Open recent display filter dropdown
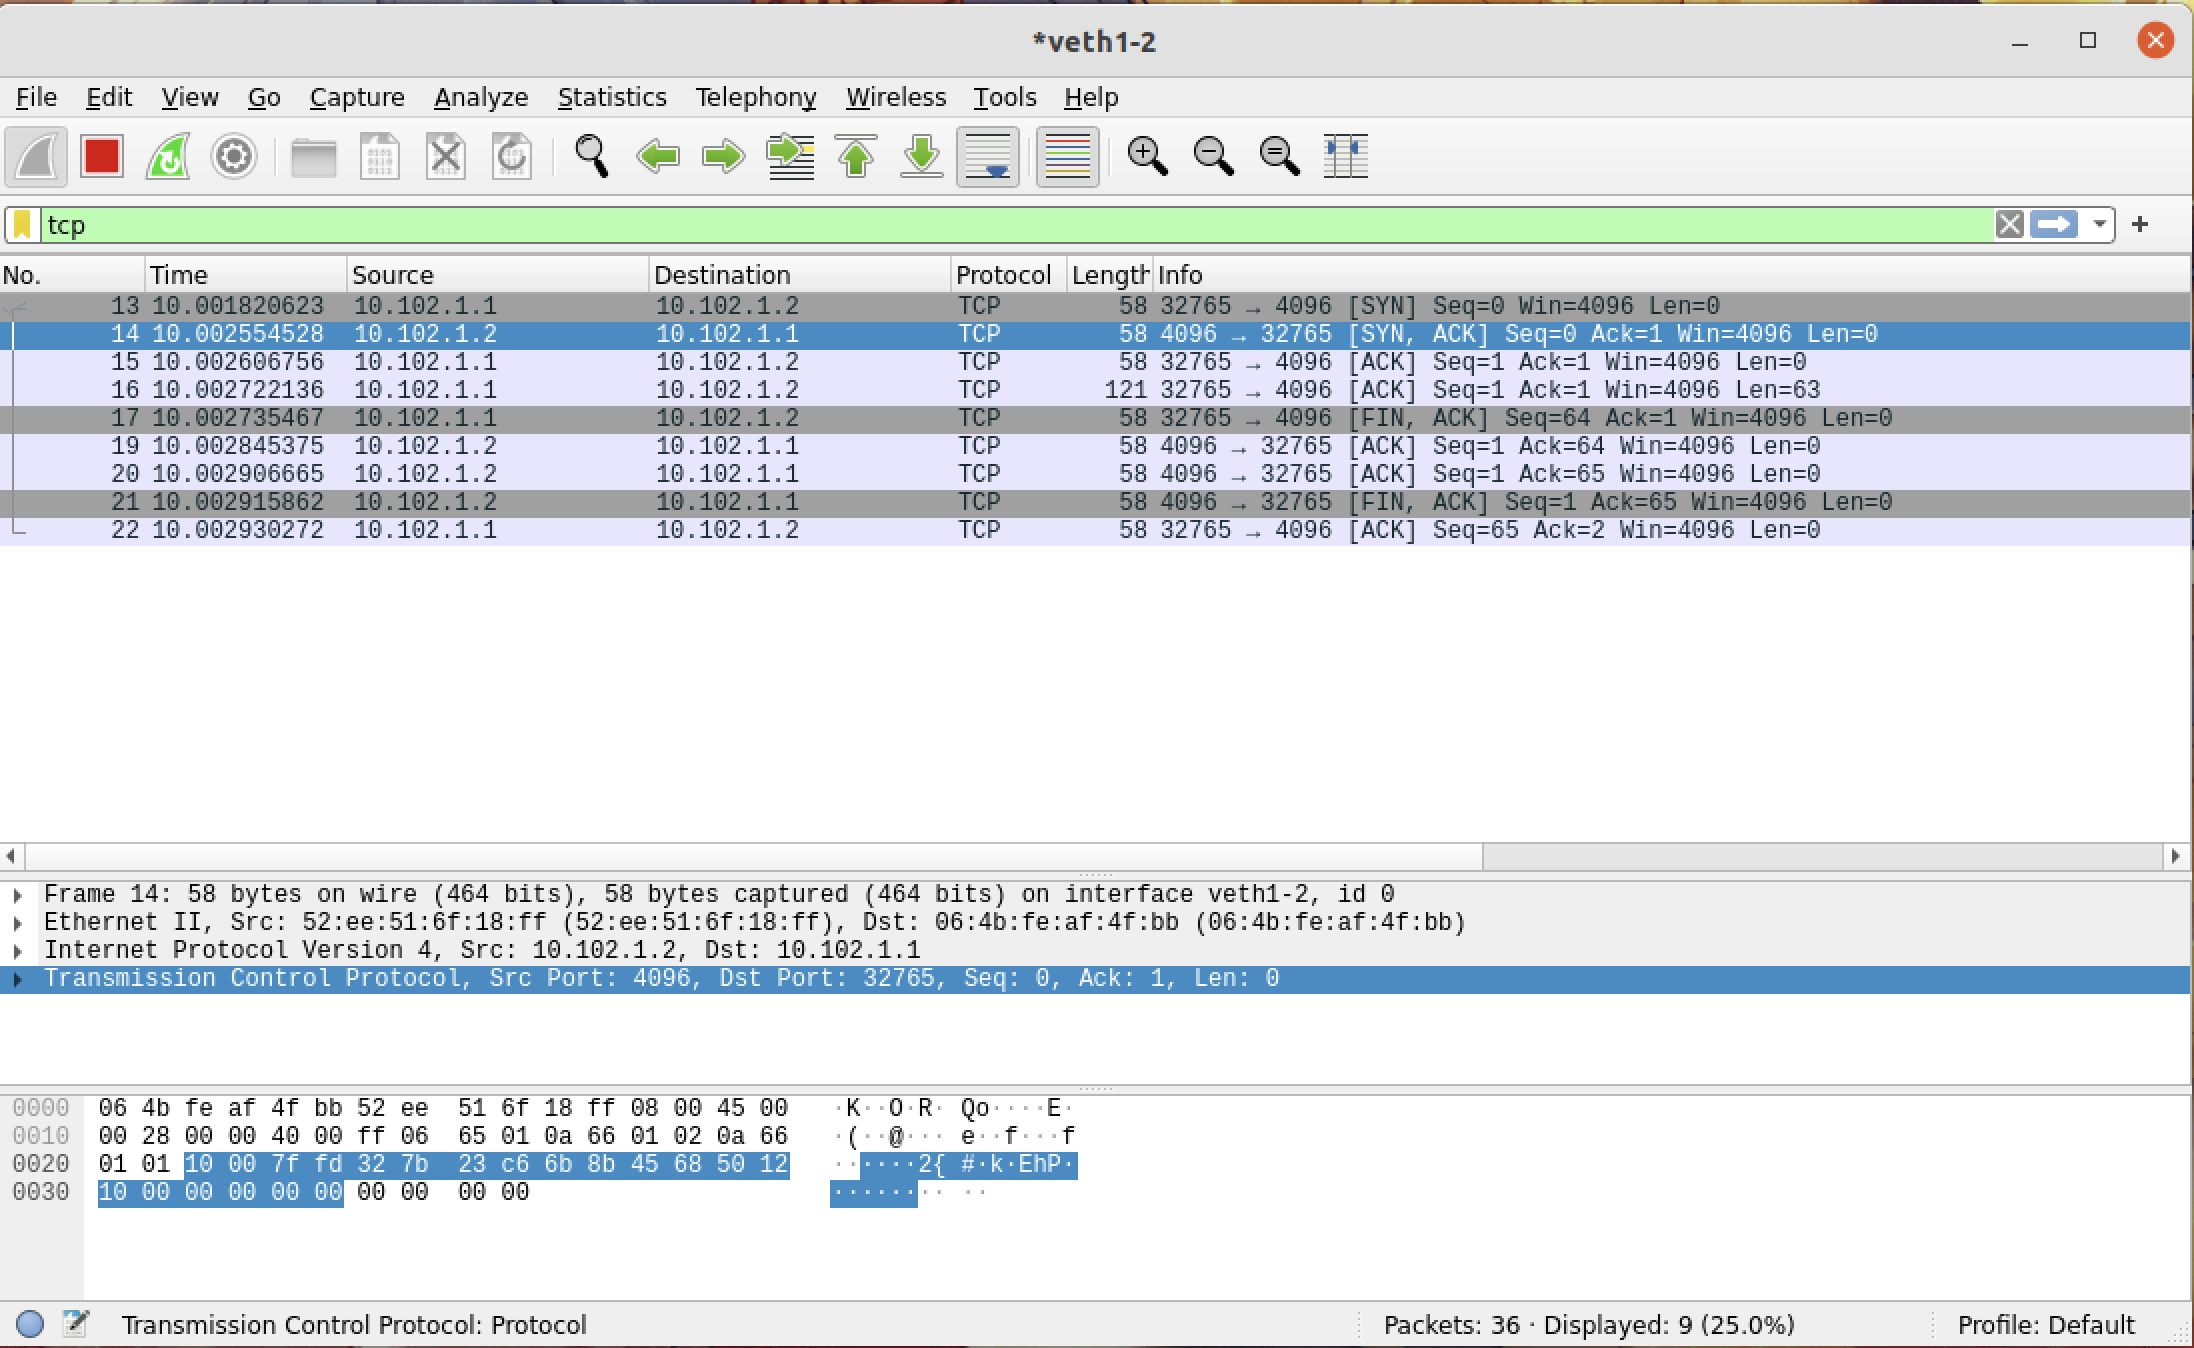The image size is (2194, 1348). (x=2099, y=225)
